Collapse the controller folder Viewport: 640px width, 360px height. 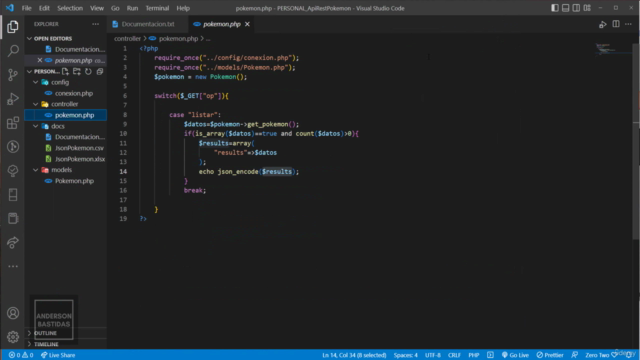coord(65,104)
